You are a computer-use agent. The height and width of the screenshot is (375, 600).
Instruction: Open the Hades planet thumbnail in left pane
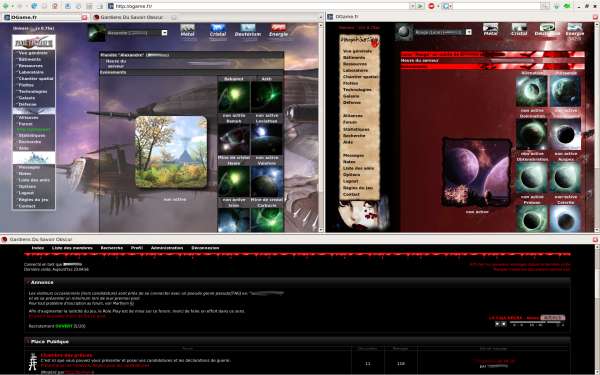tap(234, 181)
